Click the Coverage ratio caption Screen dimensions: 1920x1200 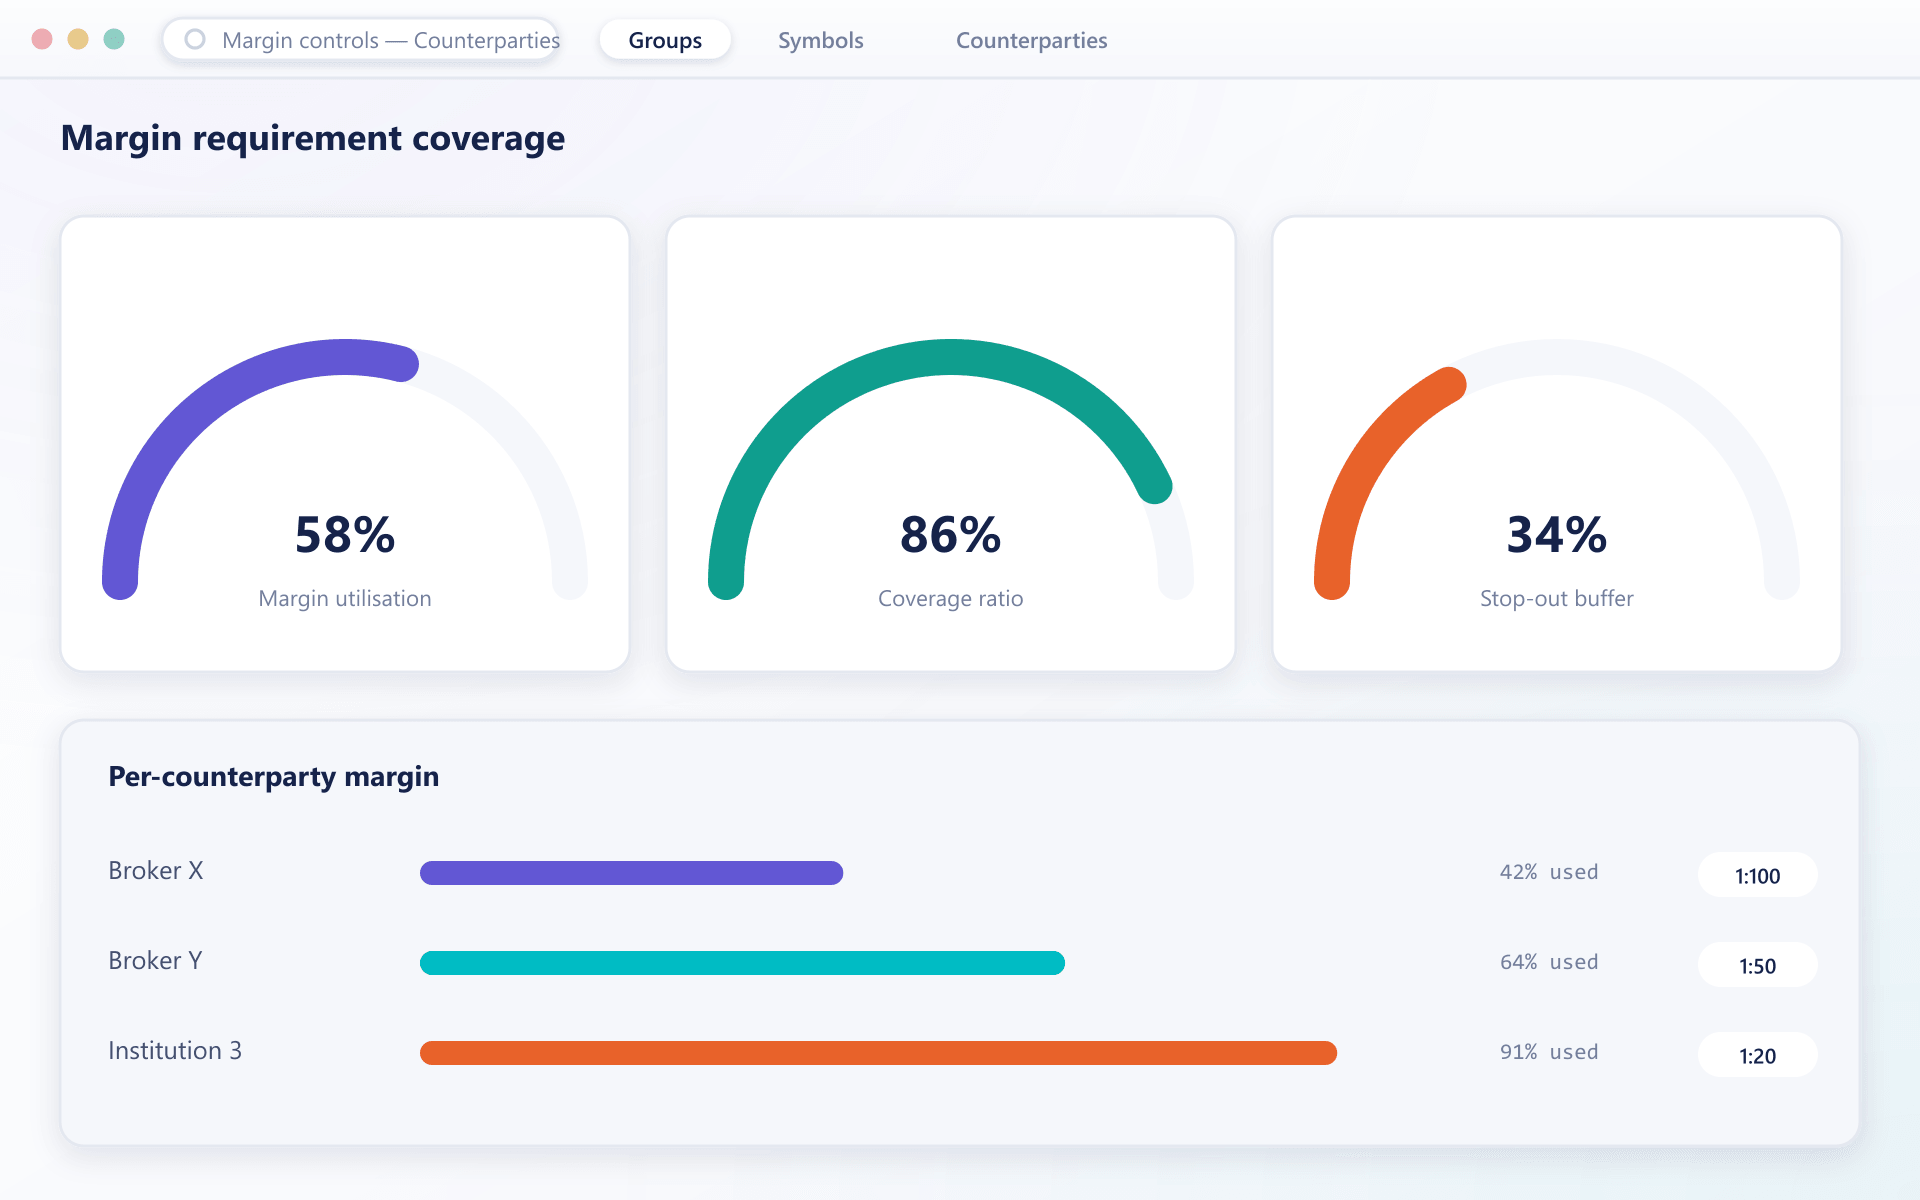[951, 598]
